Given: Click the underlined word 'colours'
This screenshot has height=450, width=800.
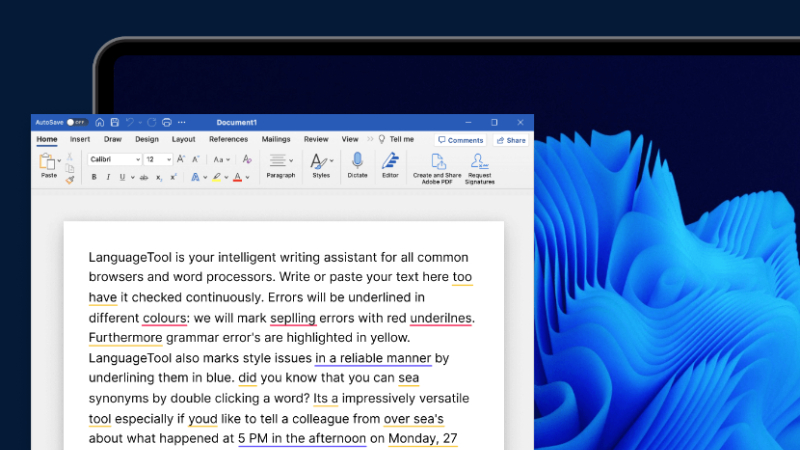Looking at the screenshot, I should [x=164, y=318].
